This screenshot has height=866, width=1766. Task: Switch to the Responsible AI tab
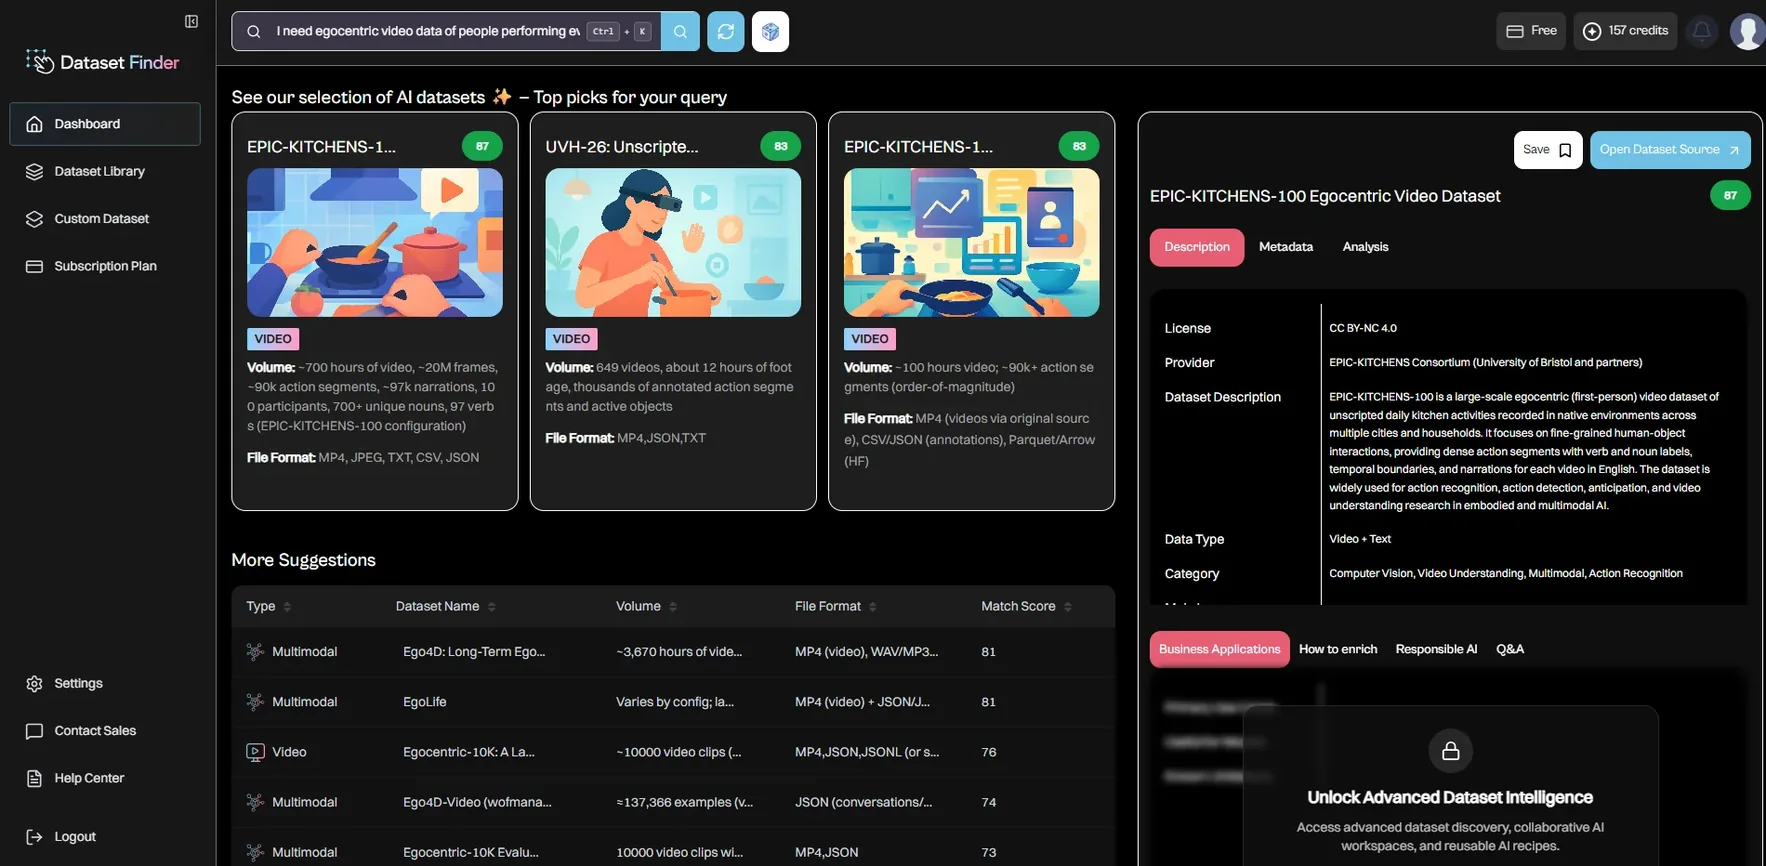pos(1436,649)
